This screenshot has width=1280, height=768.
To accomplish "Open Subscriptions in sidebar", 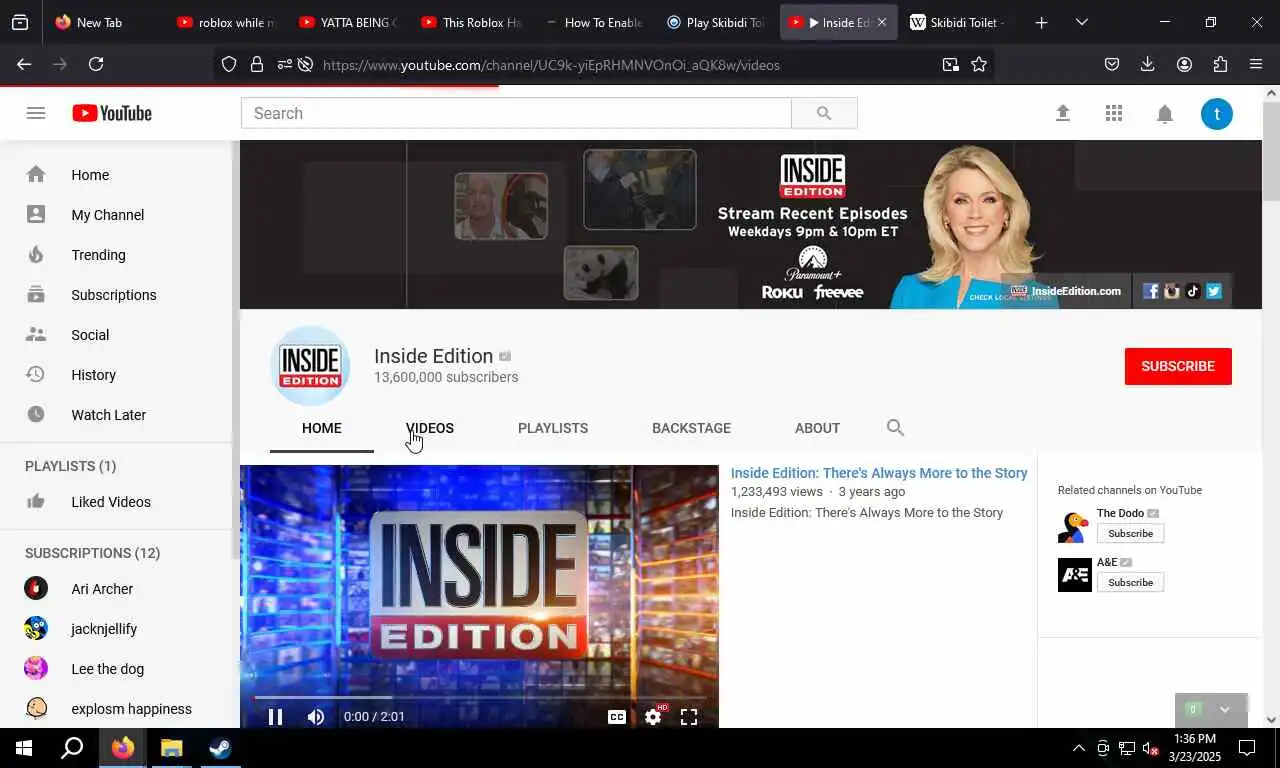I will pyautogui.click(x=116, y=295).
